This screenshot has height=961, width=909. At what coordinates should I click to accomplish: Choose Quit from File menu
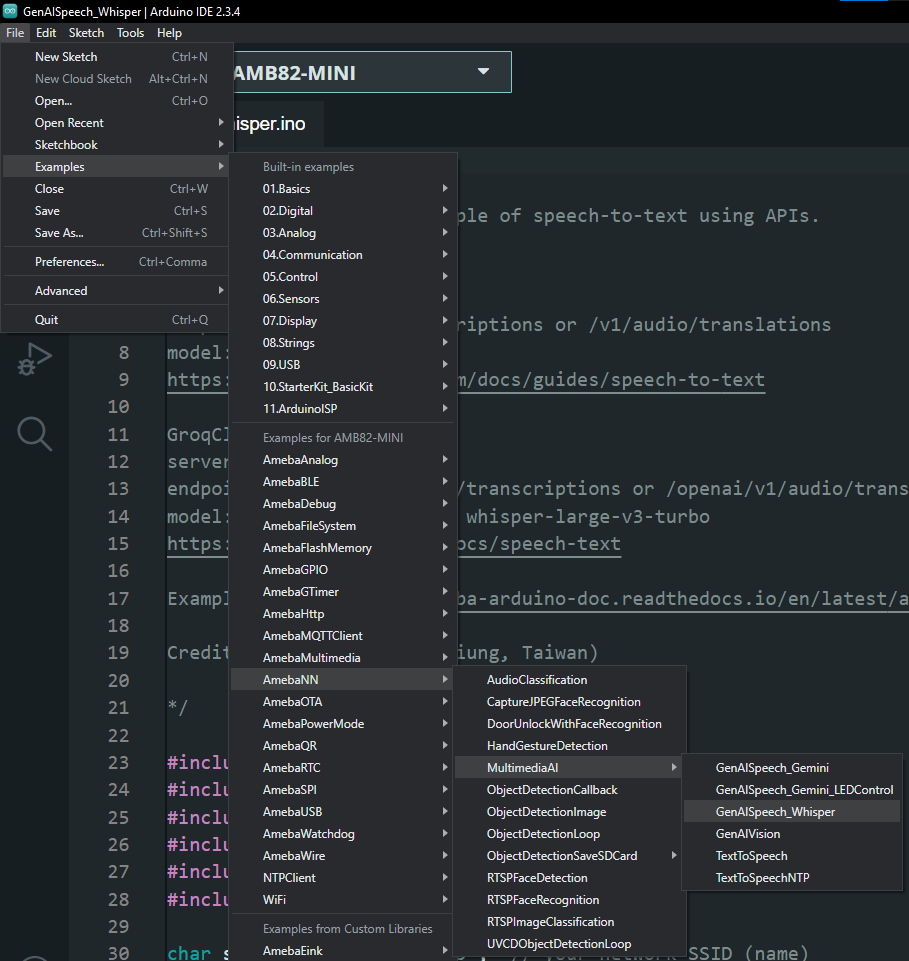tap(116, 319)
